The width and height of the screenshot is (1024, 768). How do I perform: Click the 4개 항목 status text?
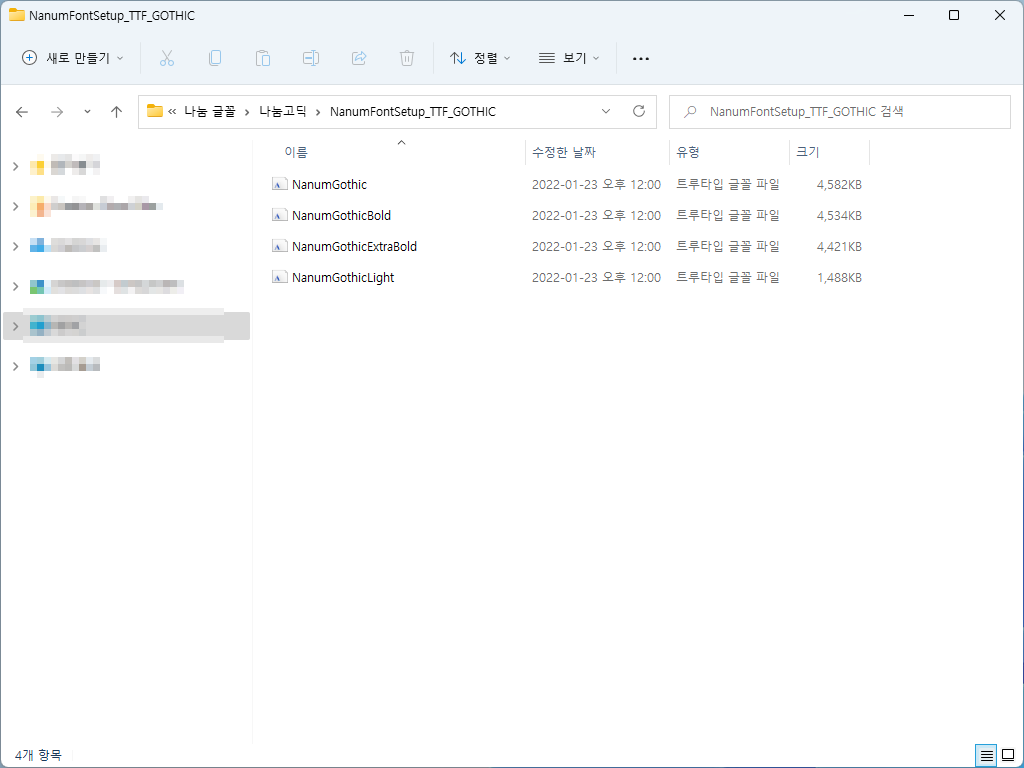(38, 755)
